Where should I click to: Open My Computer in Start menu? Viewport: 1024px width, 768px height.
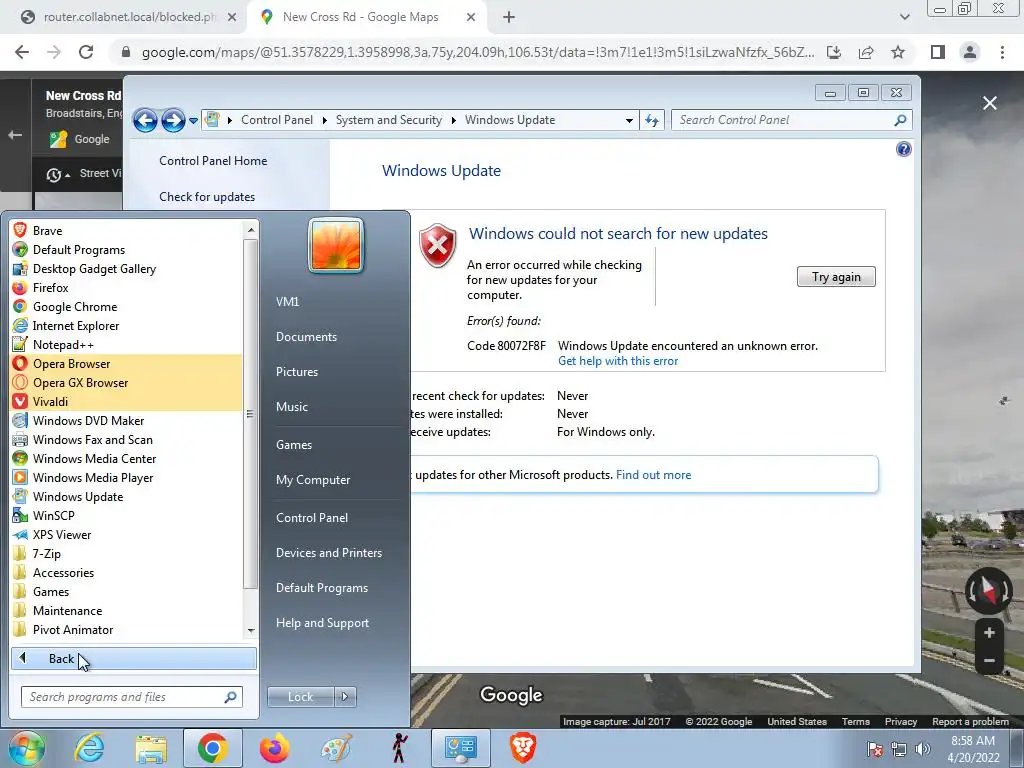point(313,480)
